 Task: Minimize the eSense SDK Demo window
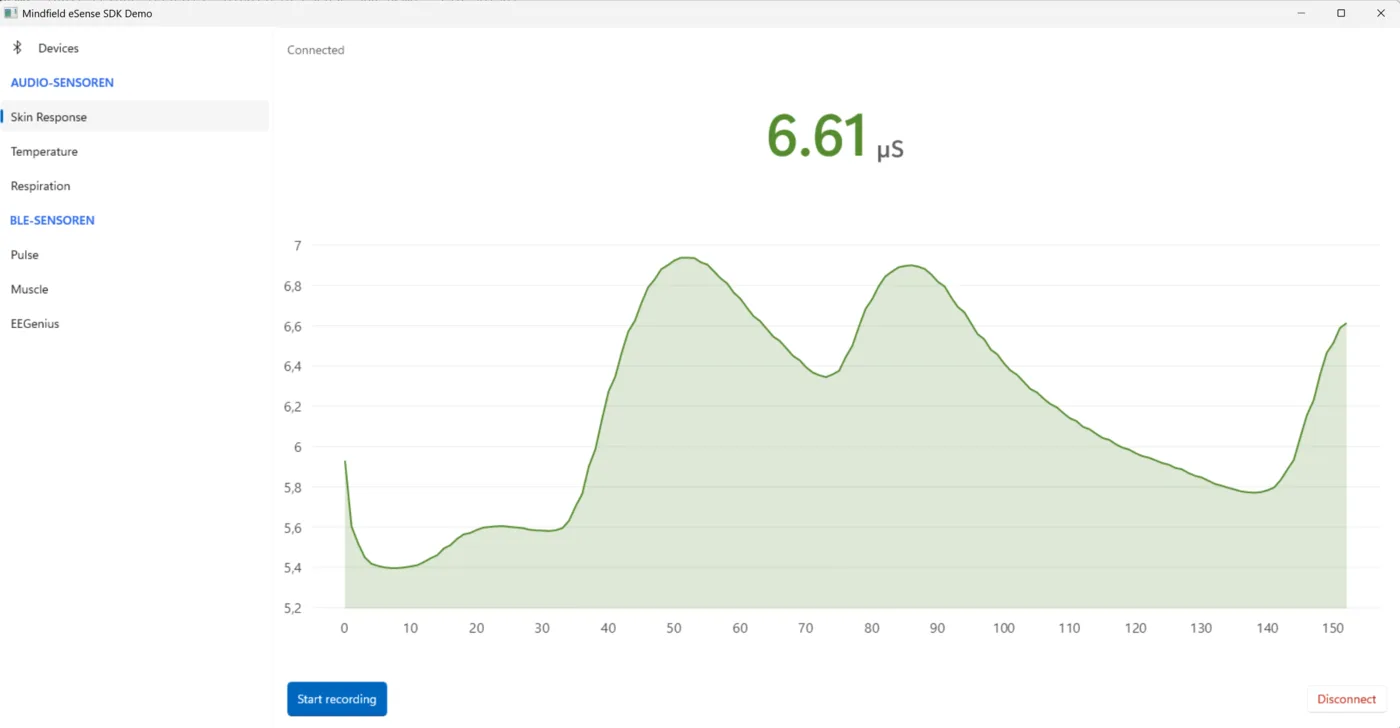point(1302,13)
